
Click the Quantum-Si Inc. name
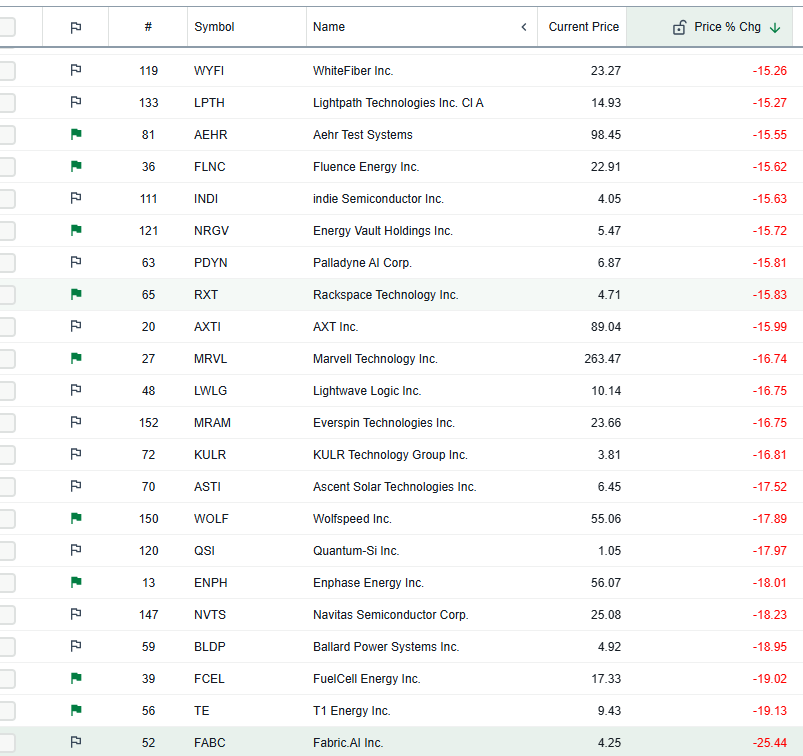(x=356, y=551)
